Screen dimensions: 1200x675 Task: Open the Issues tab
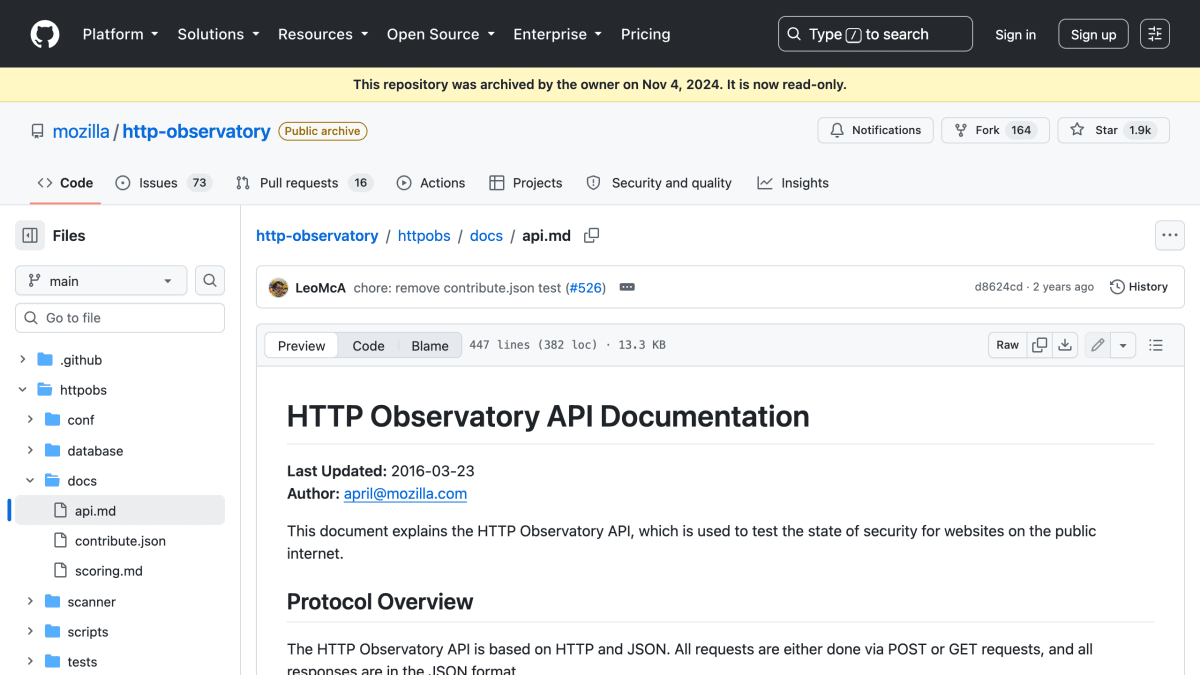tap(164, 183)
